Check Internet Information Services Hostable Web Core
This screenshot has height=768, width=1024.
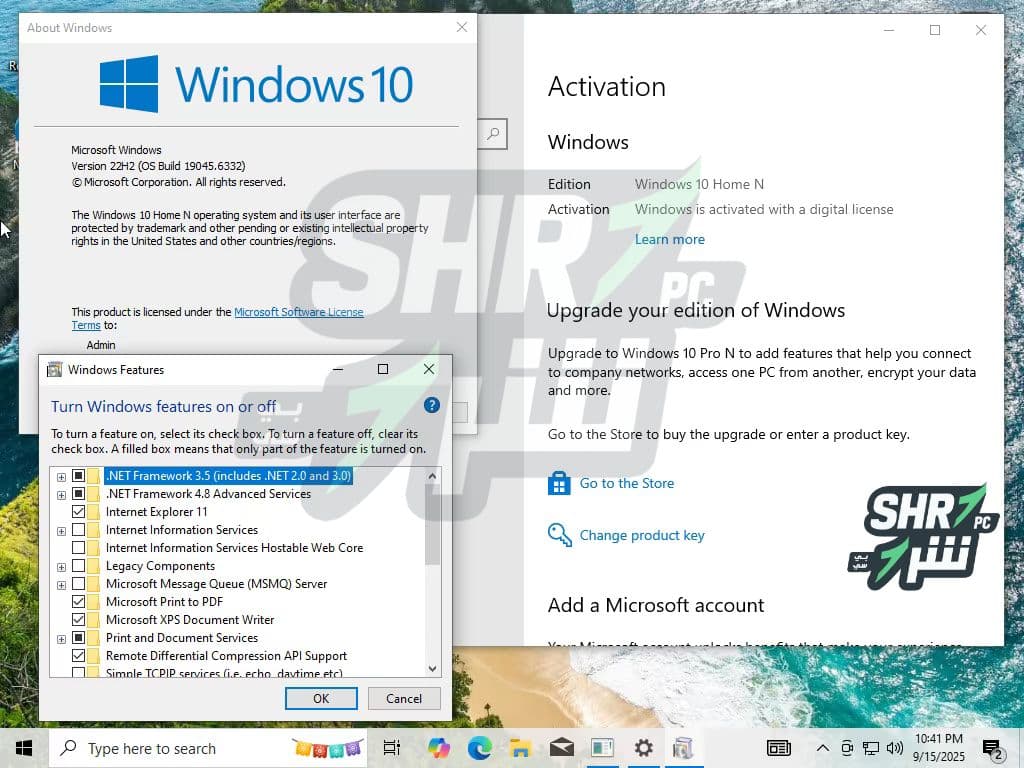click(x=78, y=547)
